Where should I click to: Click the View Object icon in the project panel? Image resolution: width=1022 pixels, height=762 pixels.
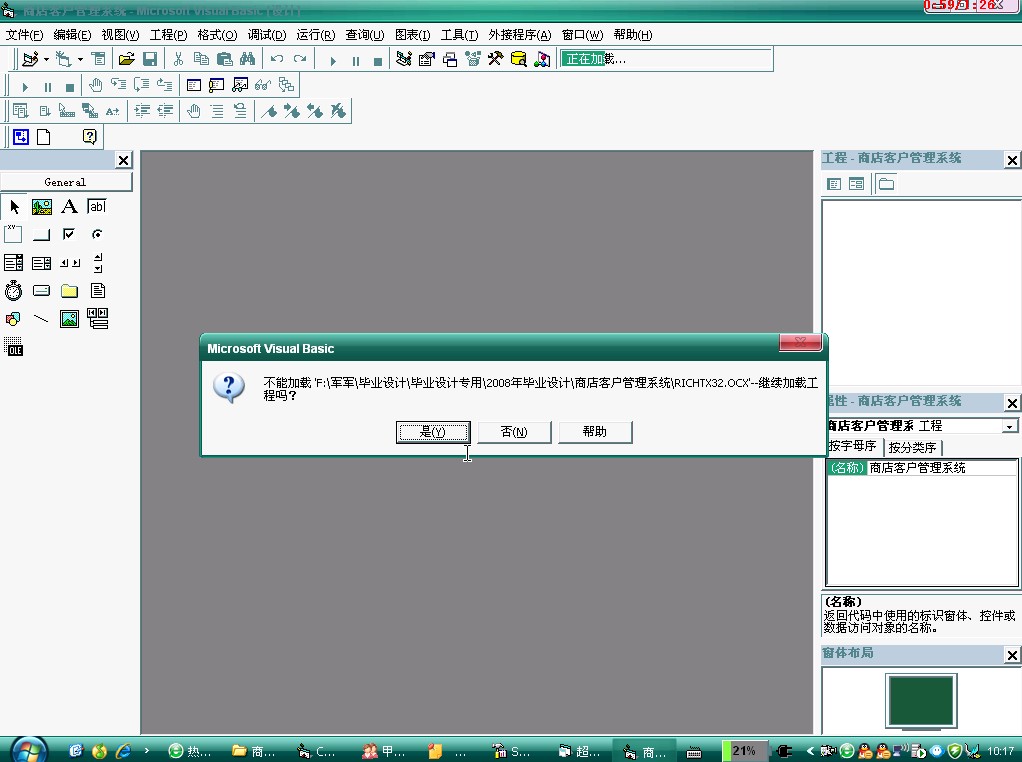[x=856, y=184]
